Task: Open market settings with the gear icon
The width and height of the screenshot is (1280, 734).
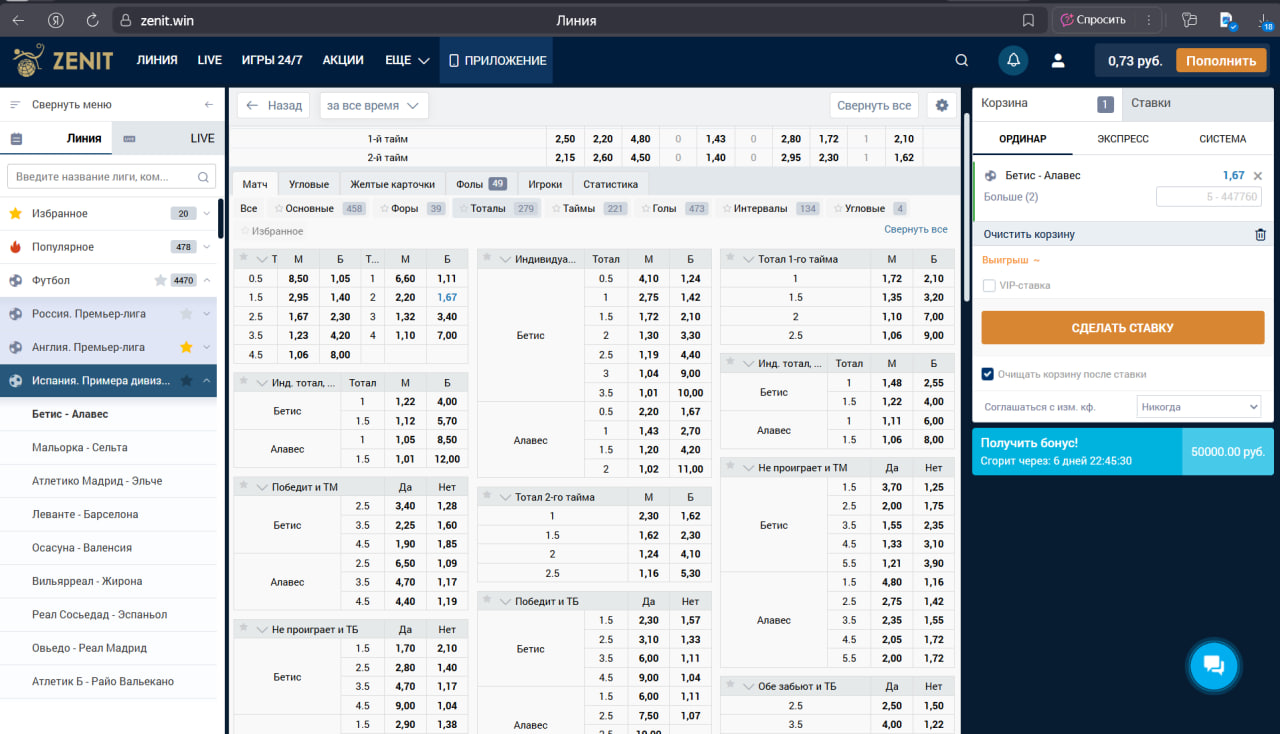Action: pos(940,105)
